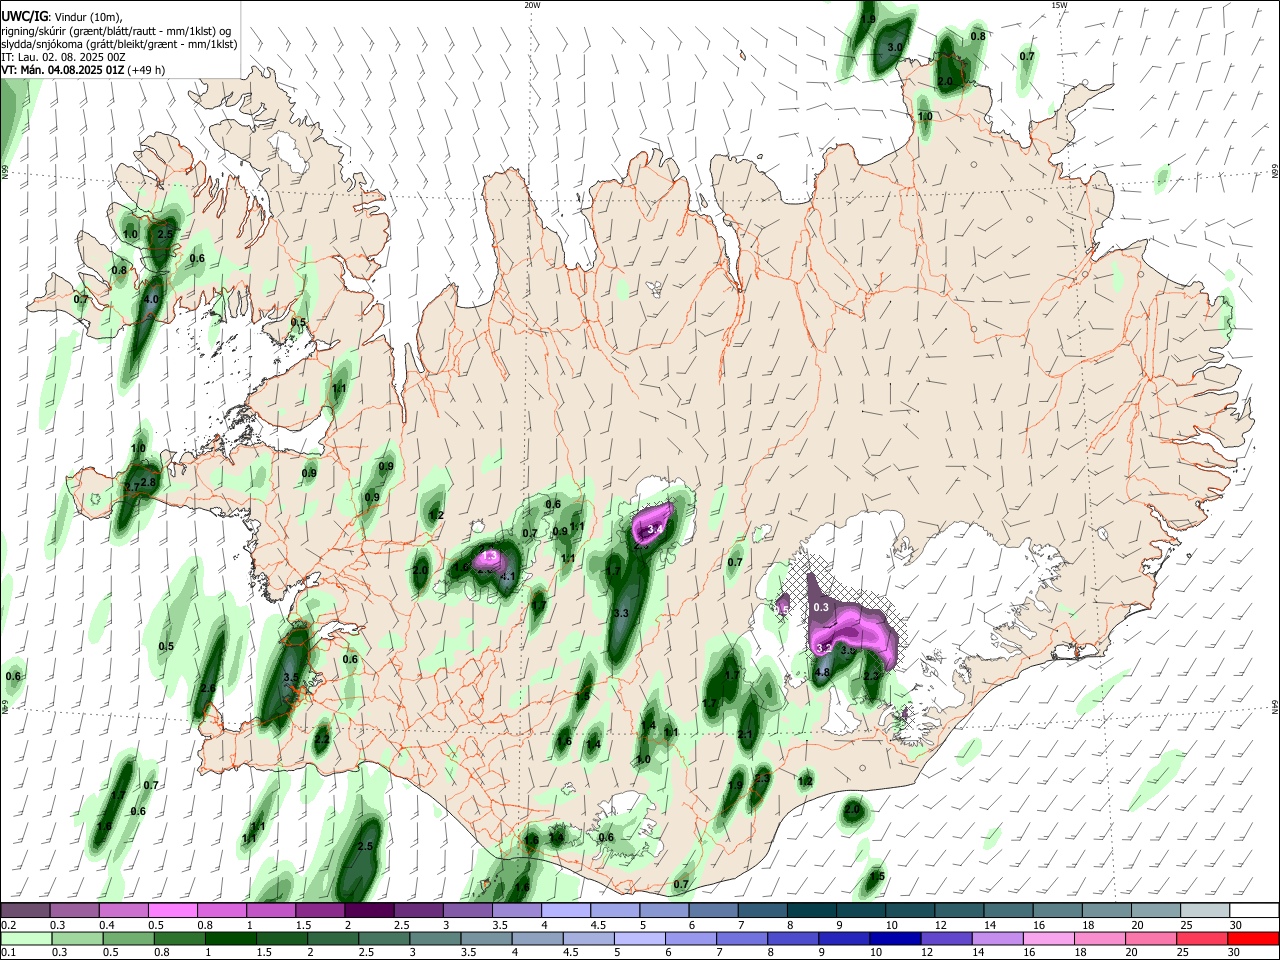Click the bright pink snow-scale swatch at 0.5
1280x960 pixels.
click(173, 911)
